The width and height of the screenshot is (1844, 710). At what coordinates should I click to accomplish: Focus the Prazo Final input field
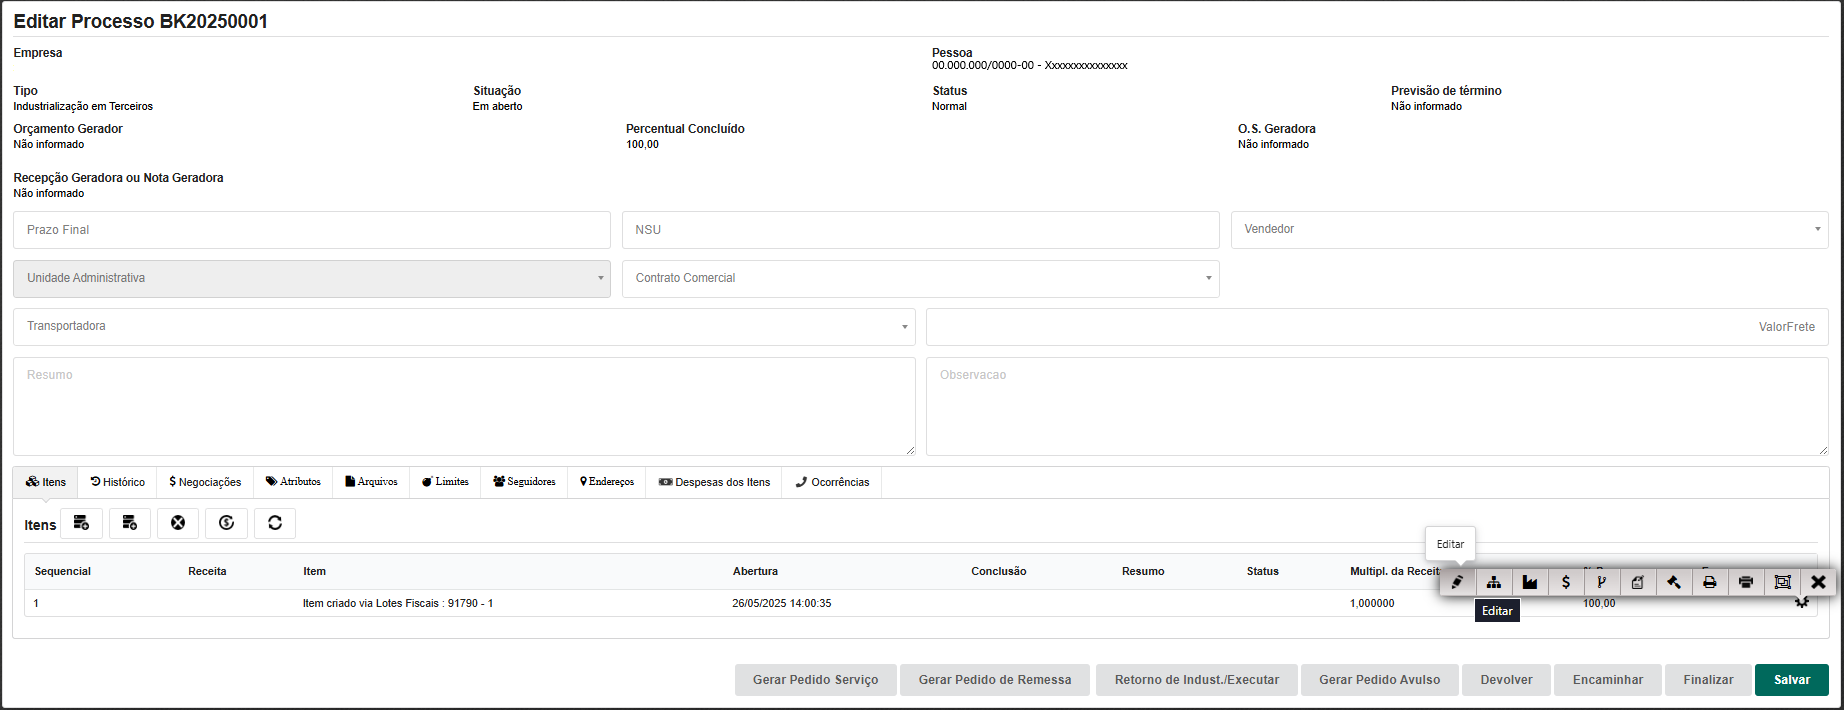coord(311,230)
